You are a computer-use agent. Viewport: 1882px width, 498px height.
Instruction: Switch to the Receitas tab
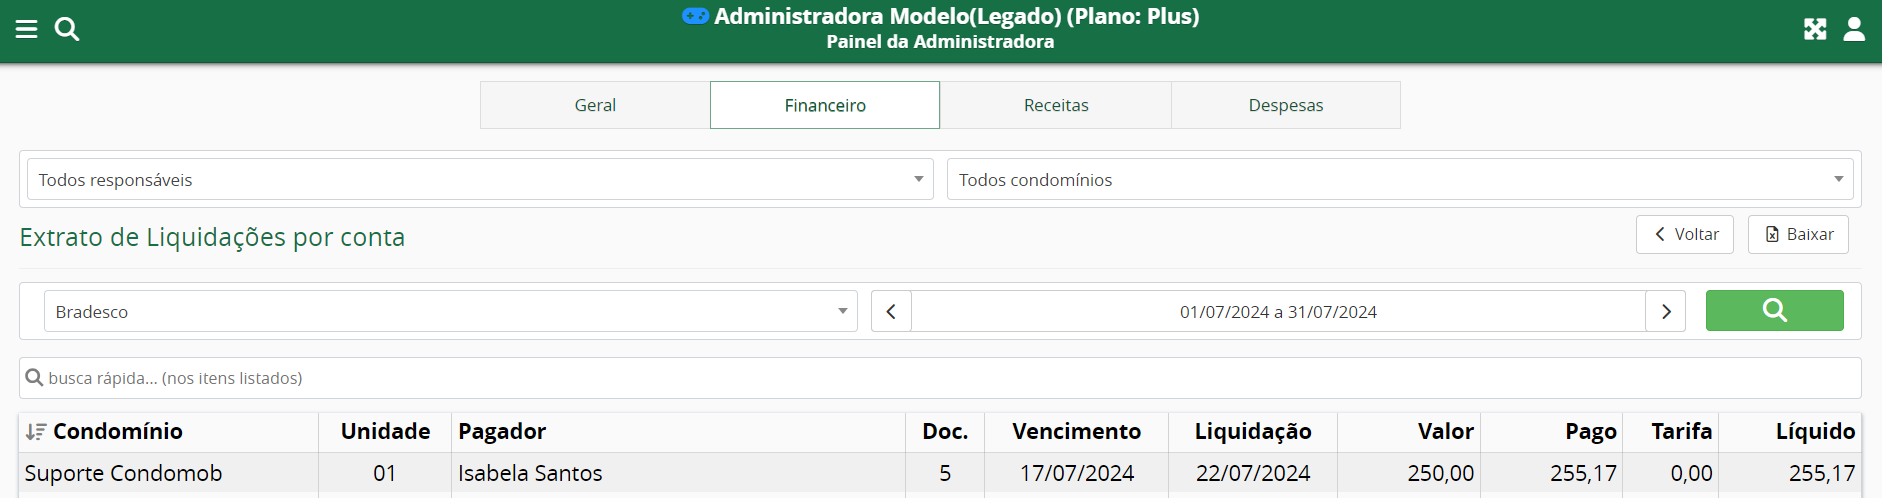[1056, 105]
